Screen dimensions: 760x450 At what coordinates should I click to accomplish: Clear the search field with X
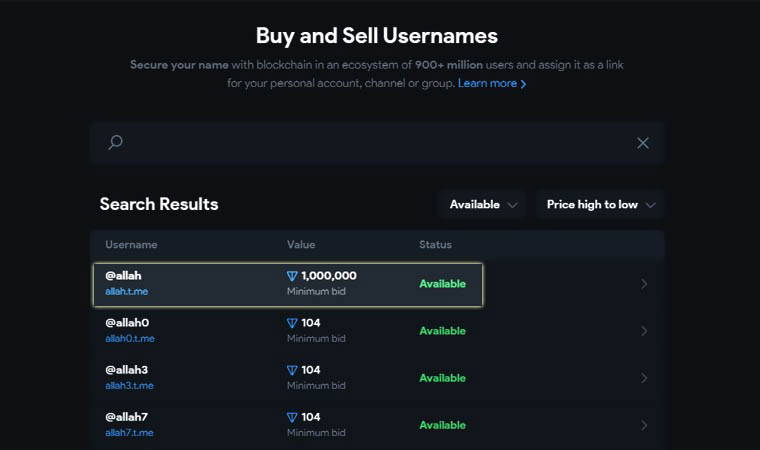643,143
